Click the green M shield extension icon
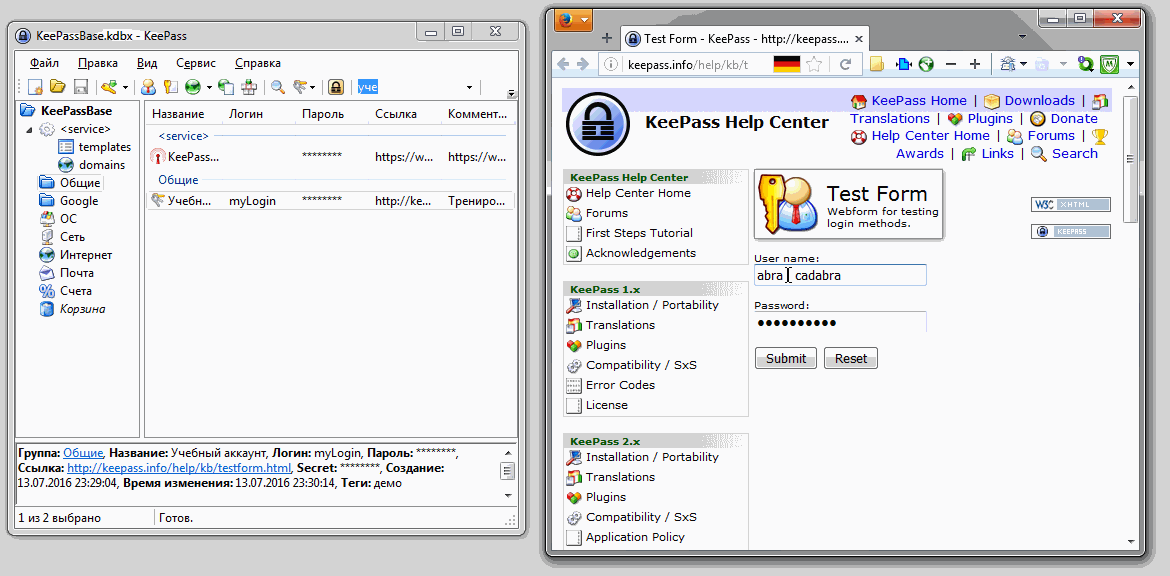 (1109, 64)
